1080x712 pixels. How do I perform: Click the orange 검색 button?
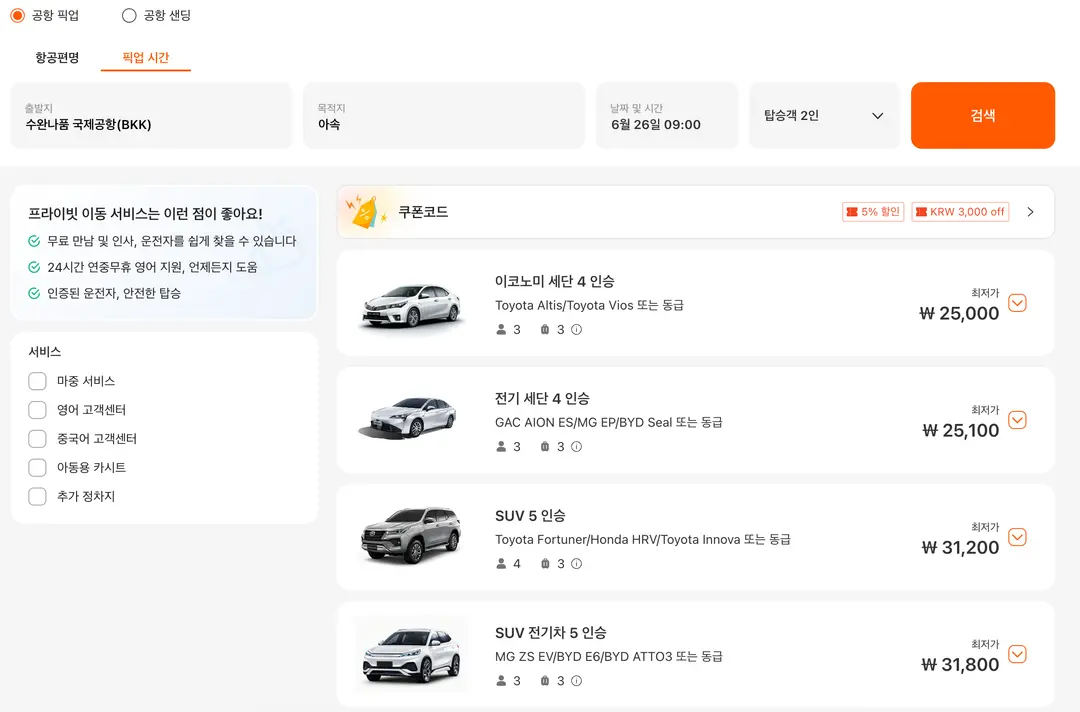point(983,116)
